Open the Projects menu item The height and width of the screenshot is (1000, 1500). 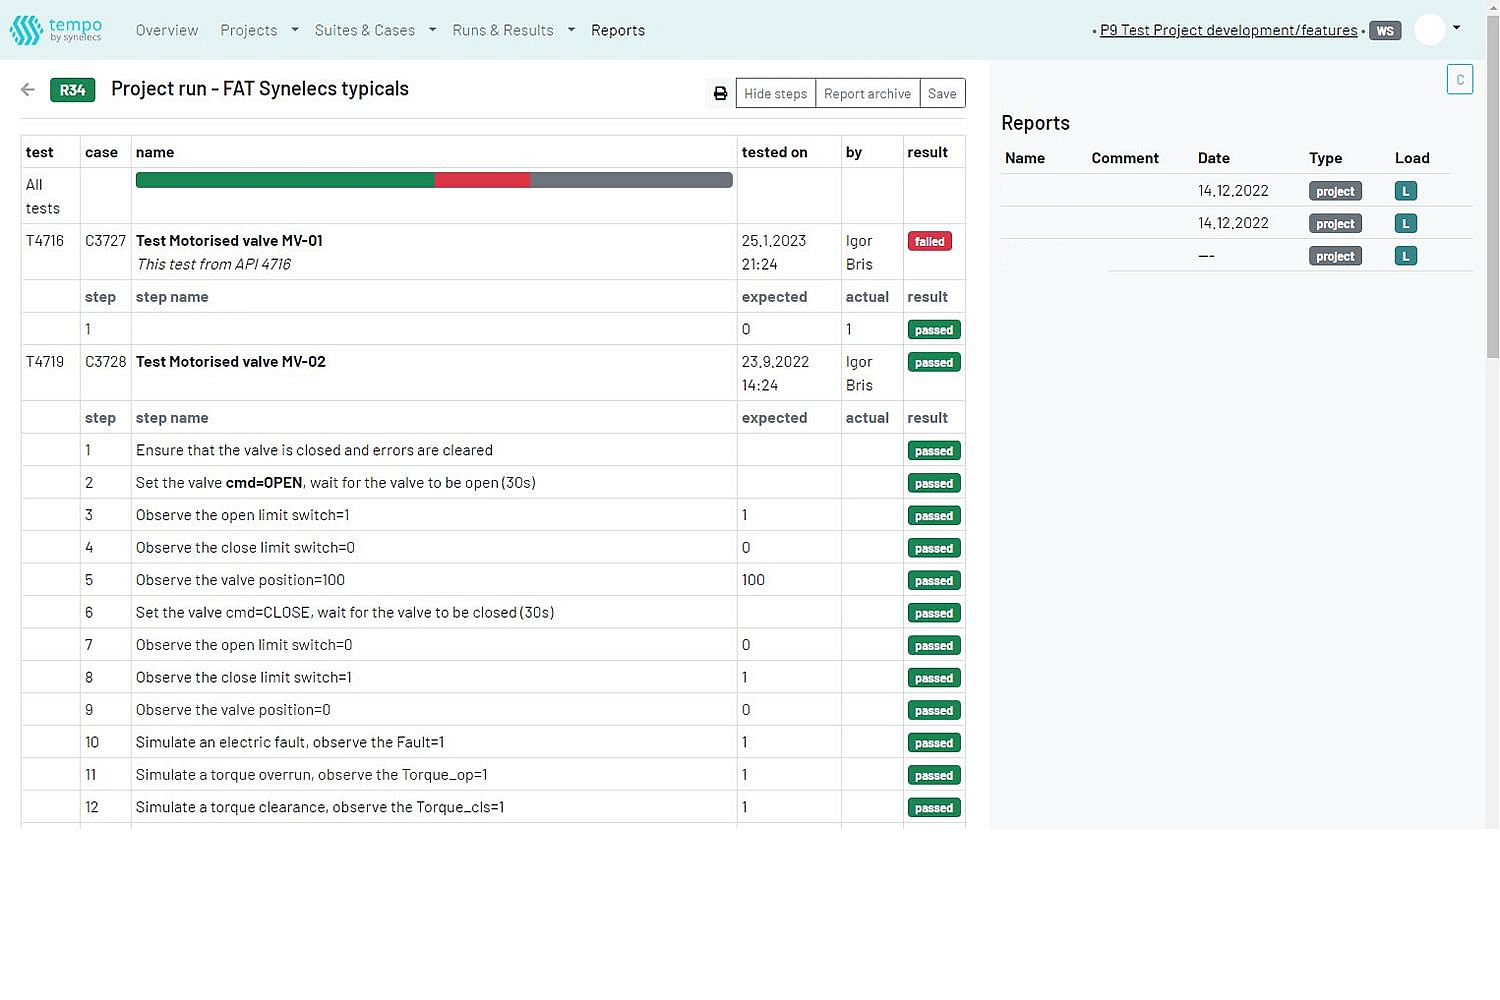(249, 30)
